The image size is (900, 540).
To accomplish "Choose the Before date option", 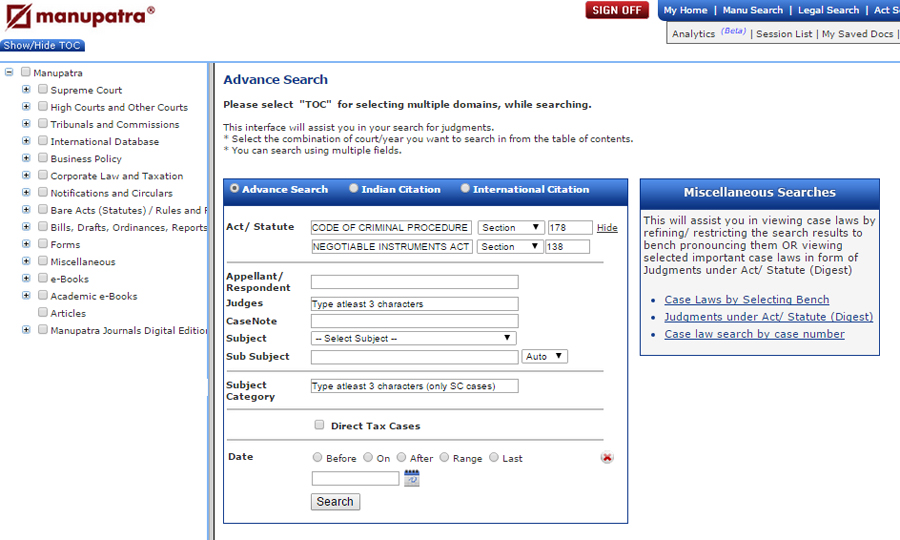I will [x=317, y=457].
